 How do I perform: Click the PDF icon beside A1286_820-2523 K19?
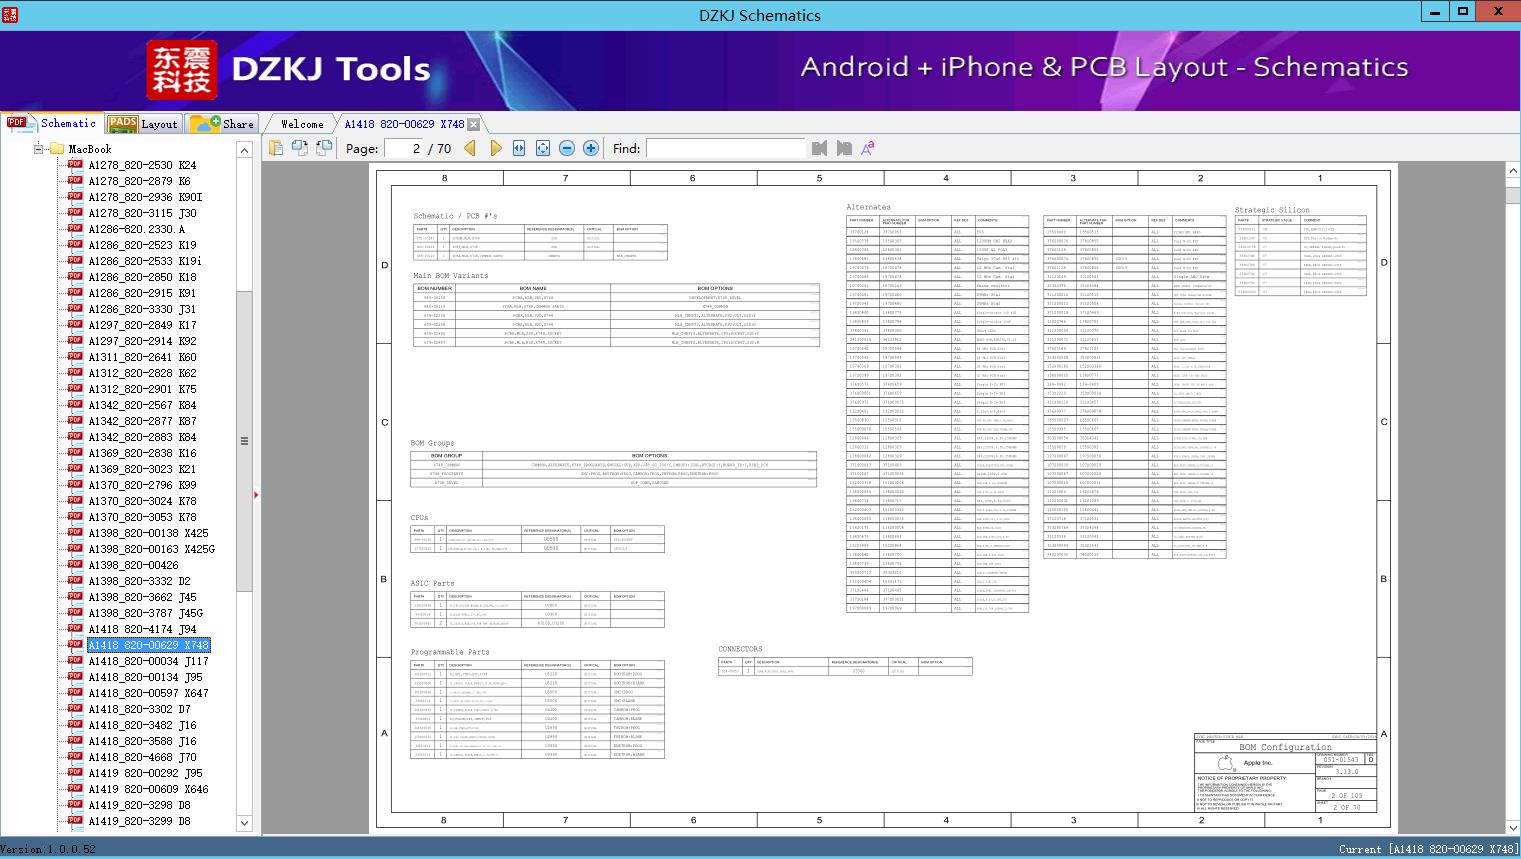[x=75, y=245]
